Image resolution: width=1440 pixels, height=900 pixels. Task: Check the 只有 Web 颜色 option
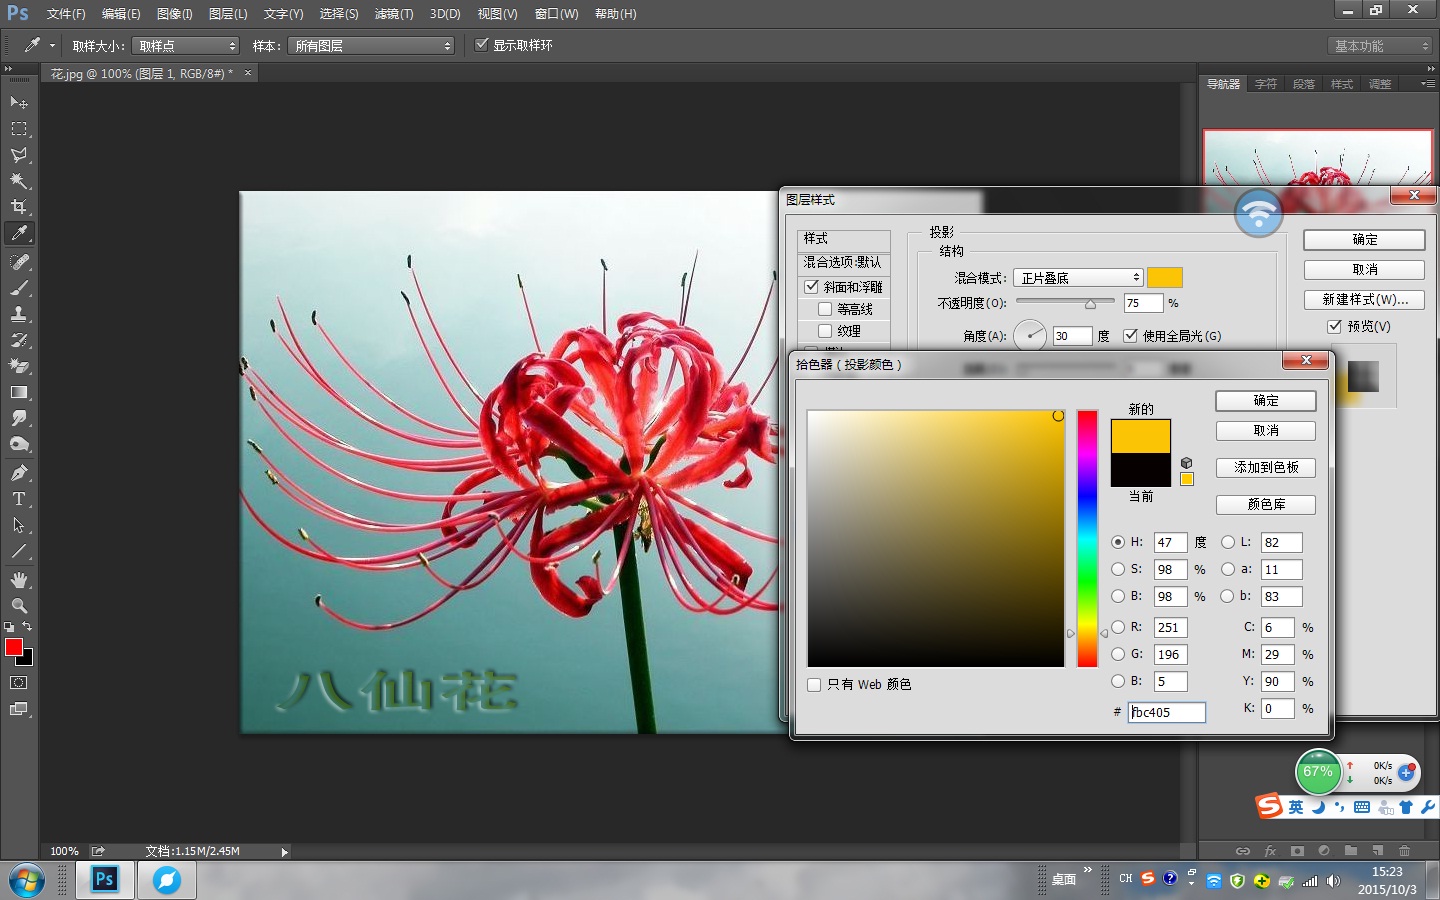pos(814,684)
